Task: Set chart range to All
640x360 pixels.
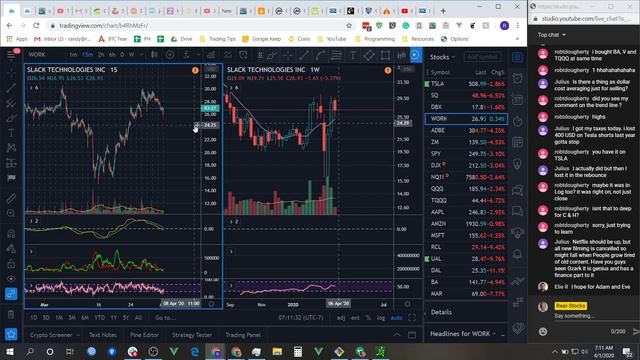Action: [138, 318]
